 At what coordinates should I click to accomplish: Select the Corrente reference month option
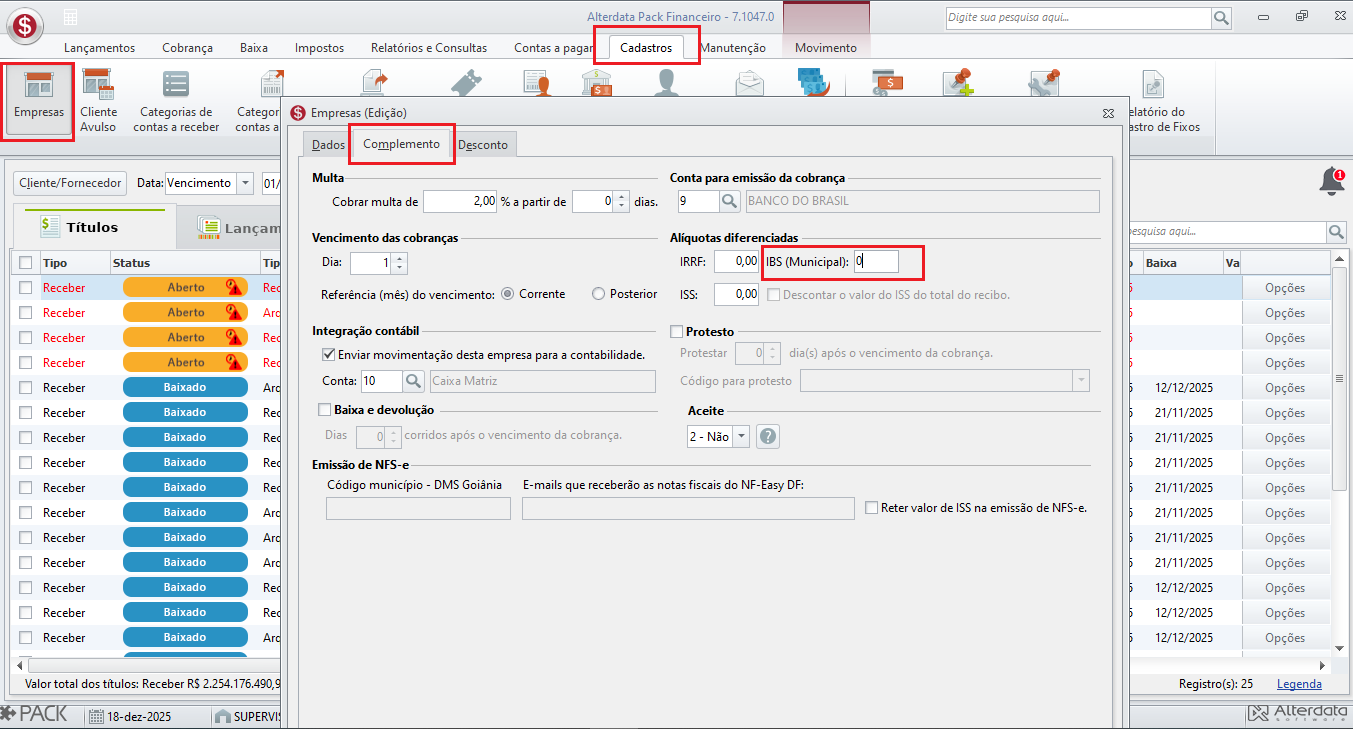[507, 294]
